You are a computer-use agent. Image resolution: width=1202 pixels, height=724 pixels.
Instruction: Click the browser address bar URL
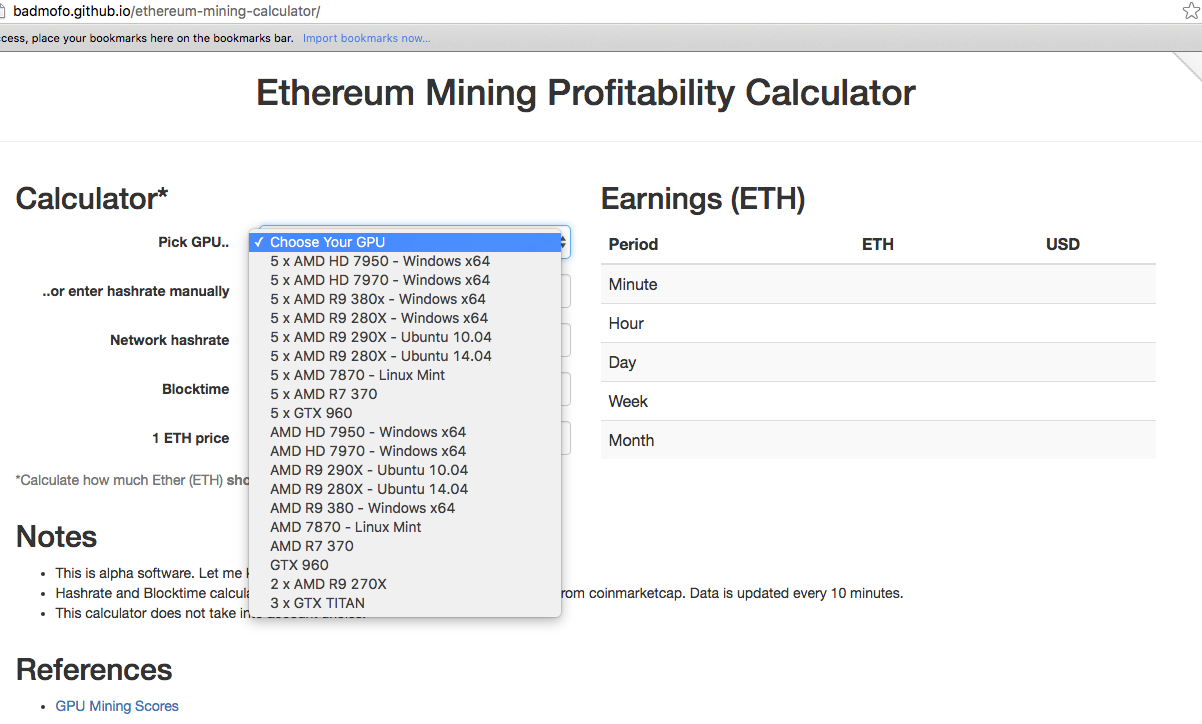[x=166, y=11]
